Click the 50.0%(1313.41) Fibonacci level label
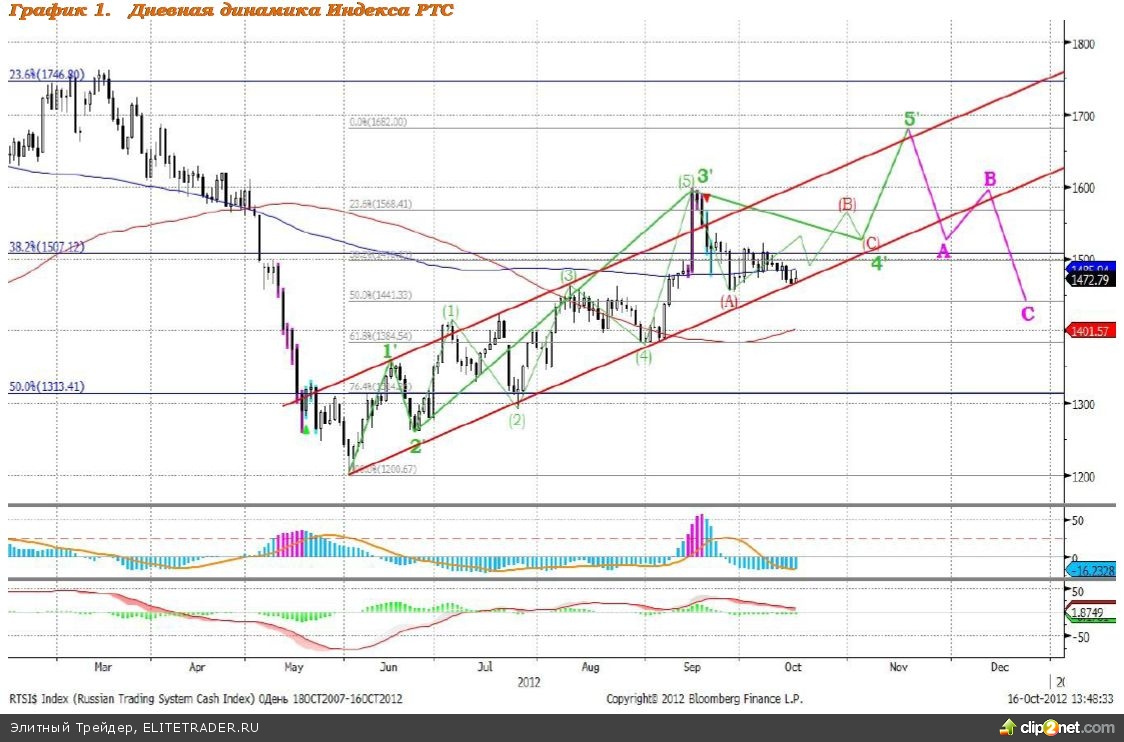The image size is (1124, 742). (47, 386)
